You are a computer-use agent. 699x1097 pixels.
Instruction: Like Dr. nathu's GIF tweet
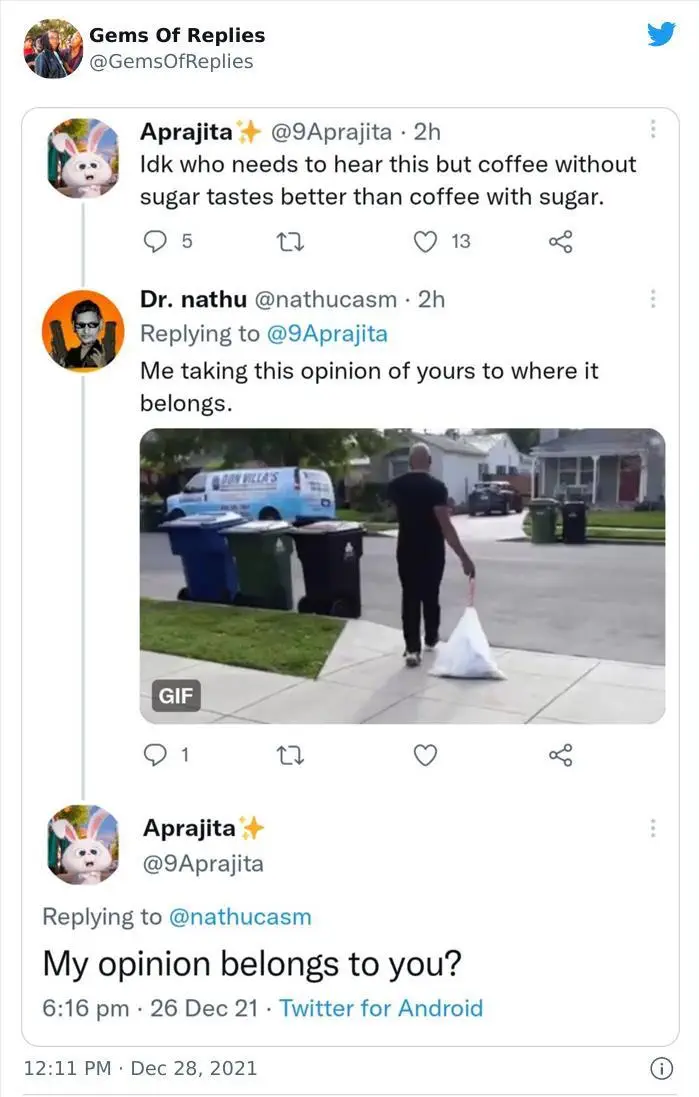coord(425,756)
